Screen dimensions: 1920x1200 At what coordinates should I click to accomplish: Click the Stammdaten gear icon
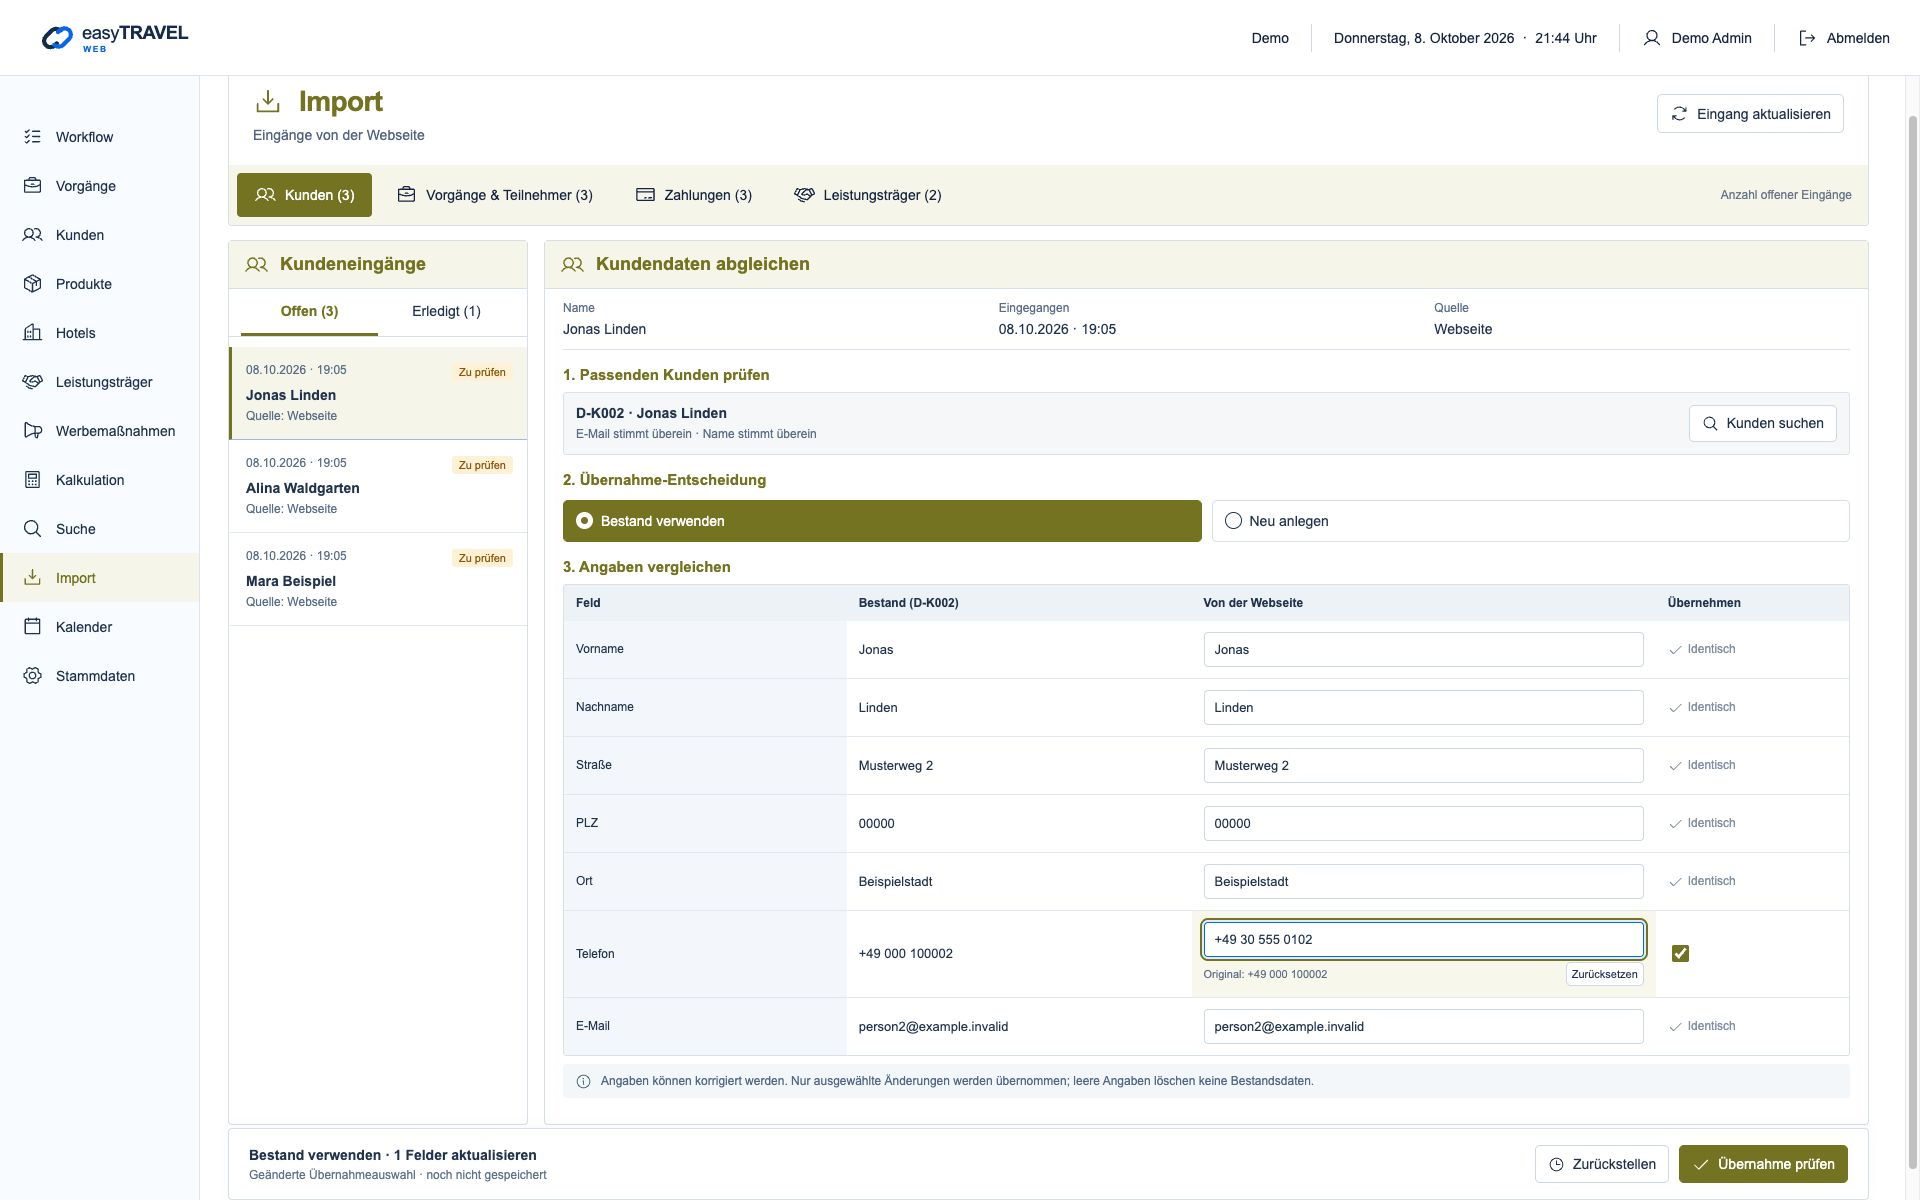click(x=33, y=676)
